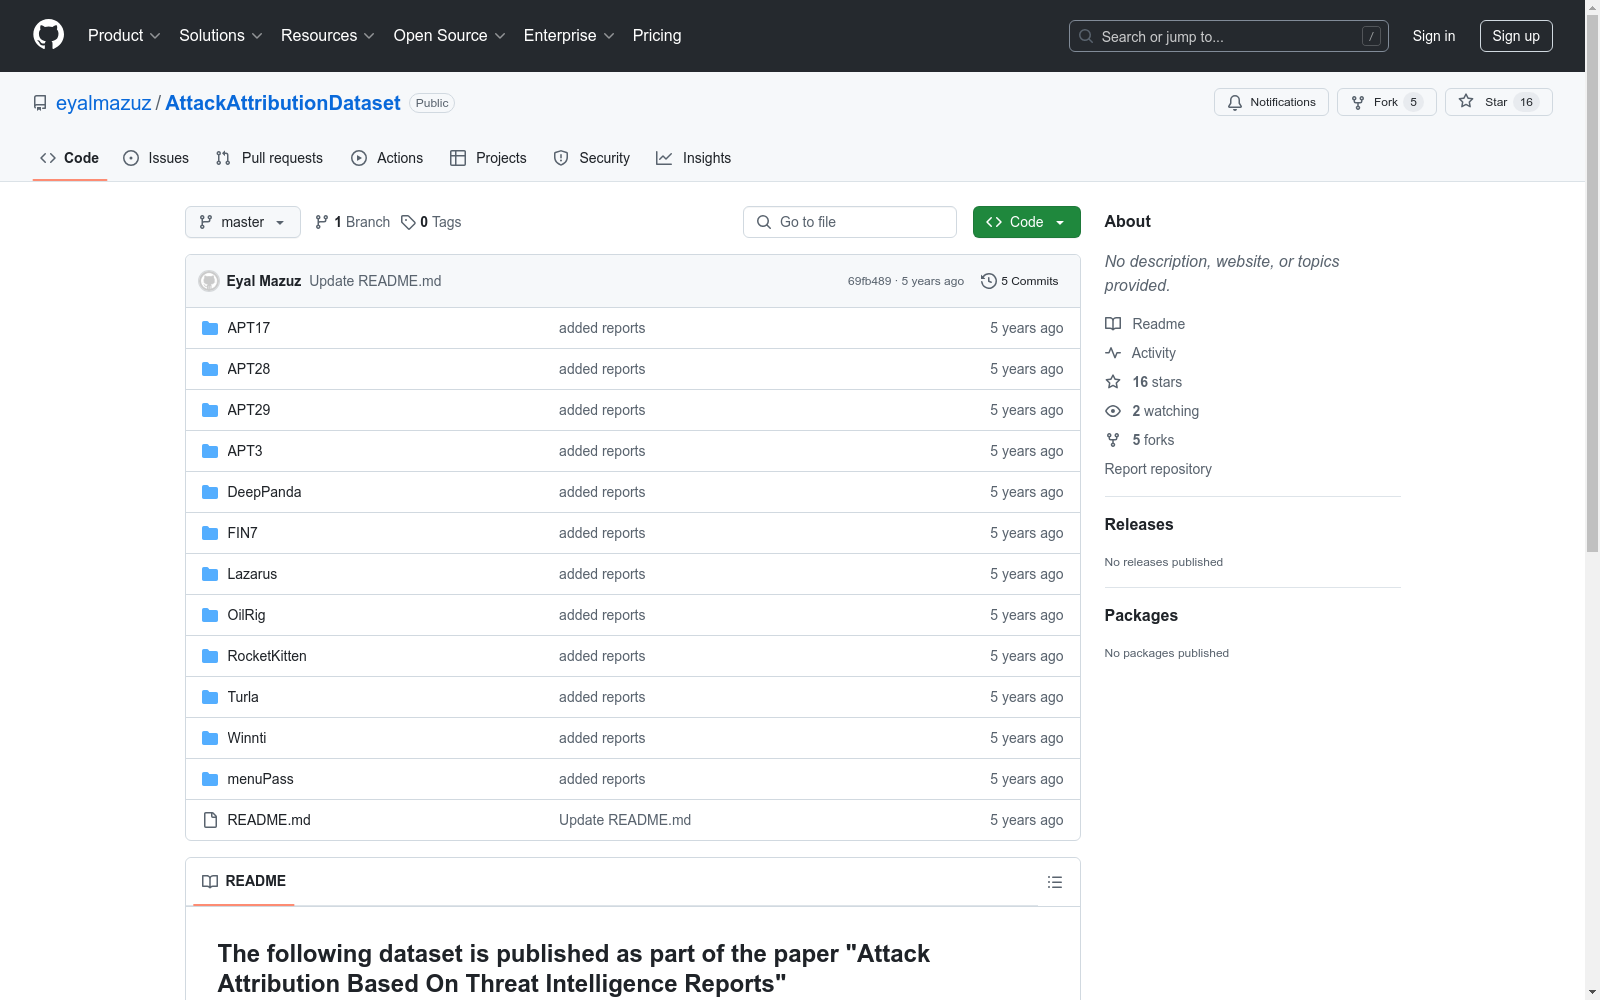
Task: Open the Product menu
Action: 124,36
